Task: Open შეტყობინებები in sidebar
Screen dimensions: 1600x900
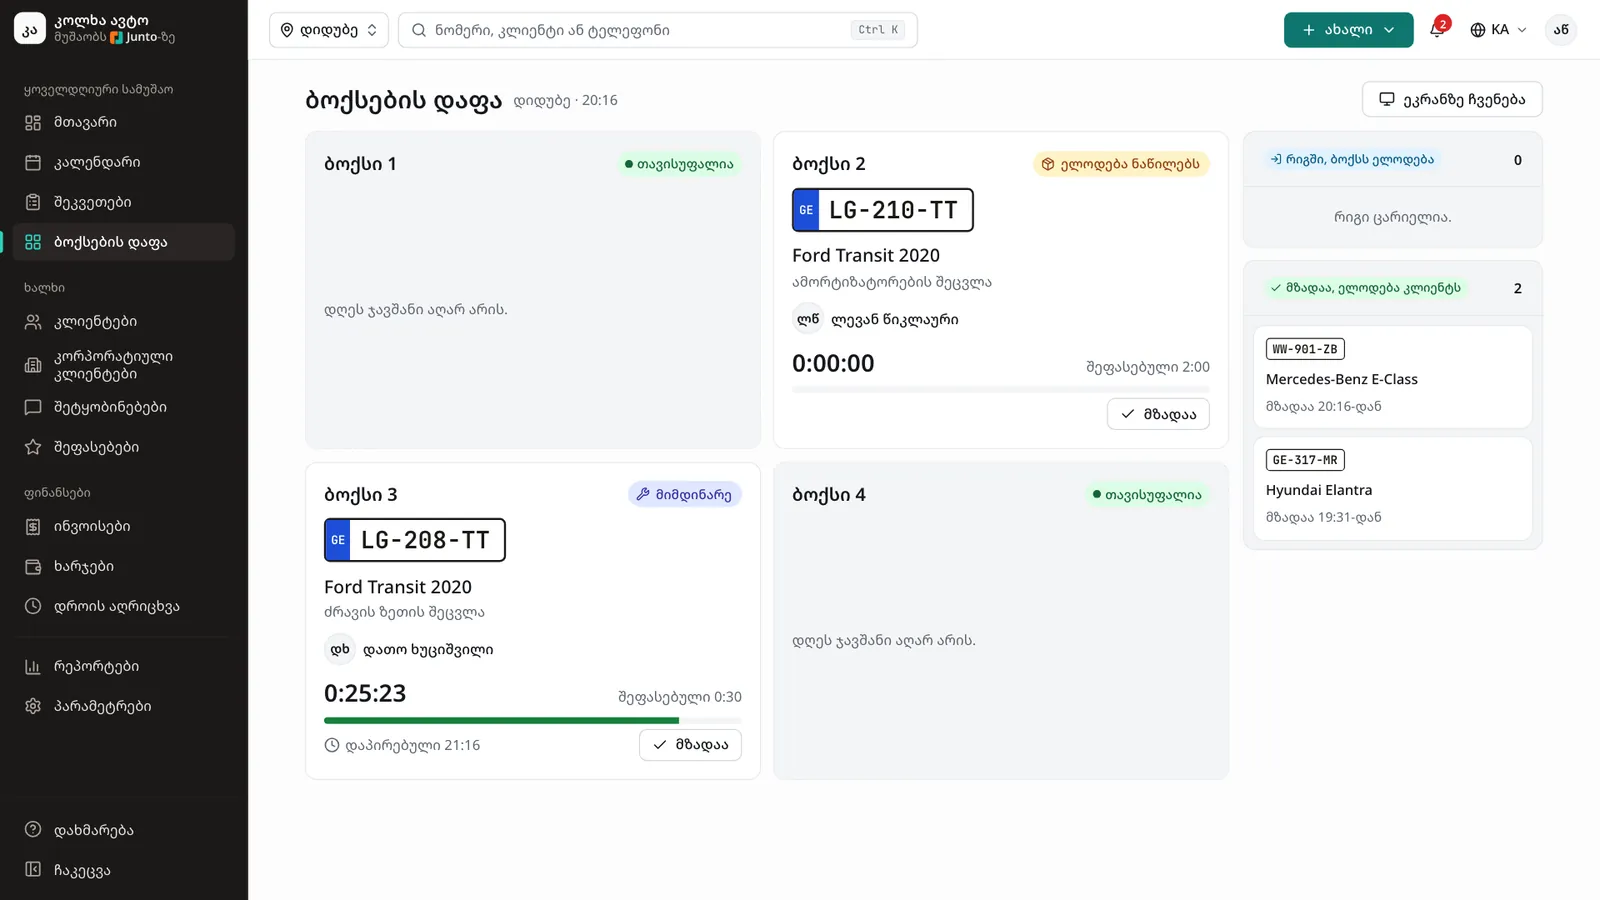Action: 124,407
